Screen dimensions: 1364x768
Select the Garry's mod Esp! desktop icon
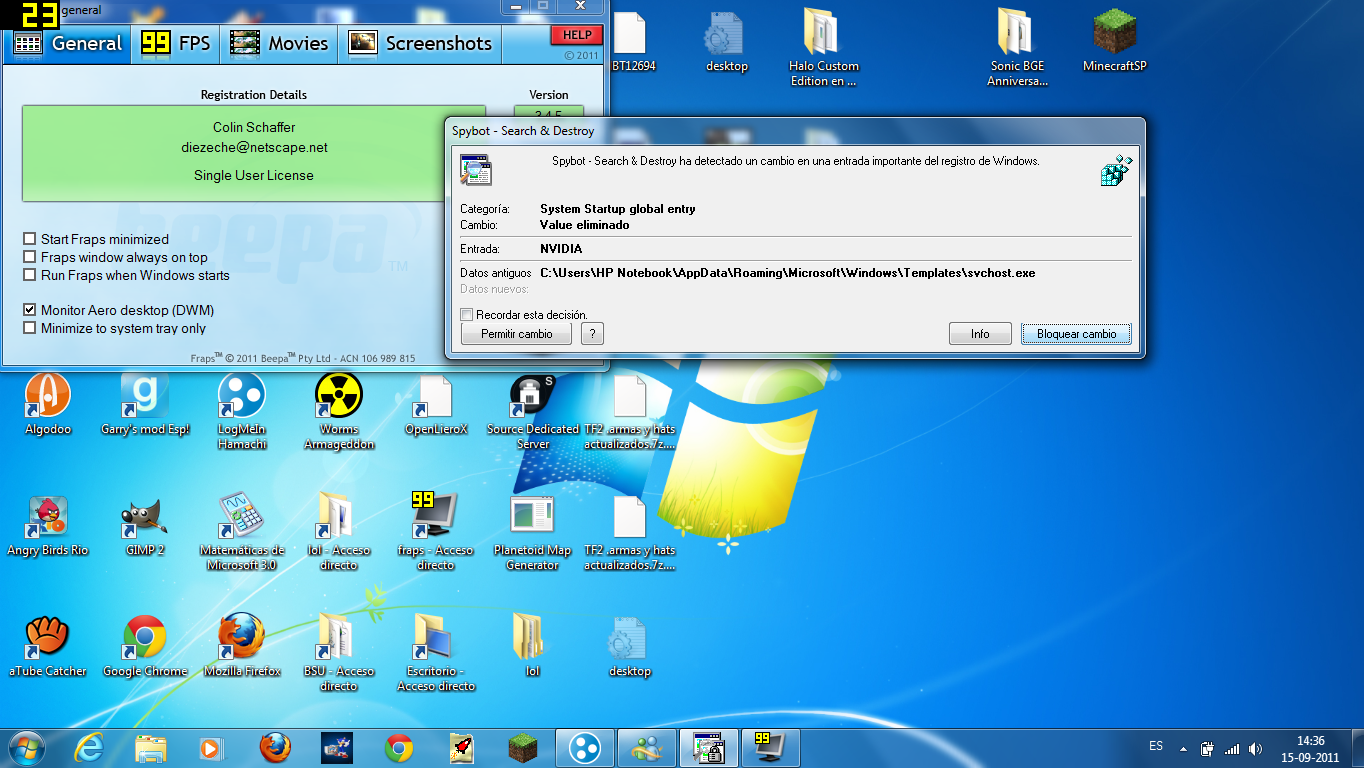(145, 405)
